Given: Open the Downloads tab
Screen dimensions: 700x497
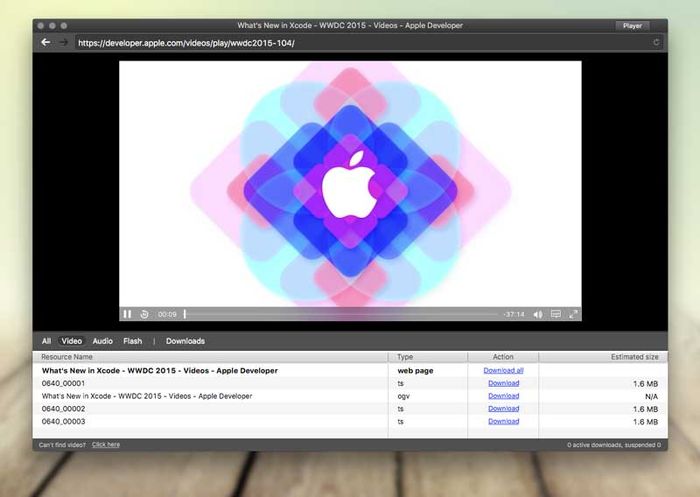Looking at the screenshot, I should 185,341.
